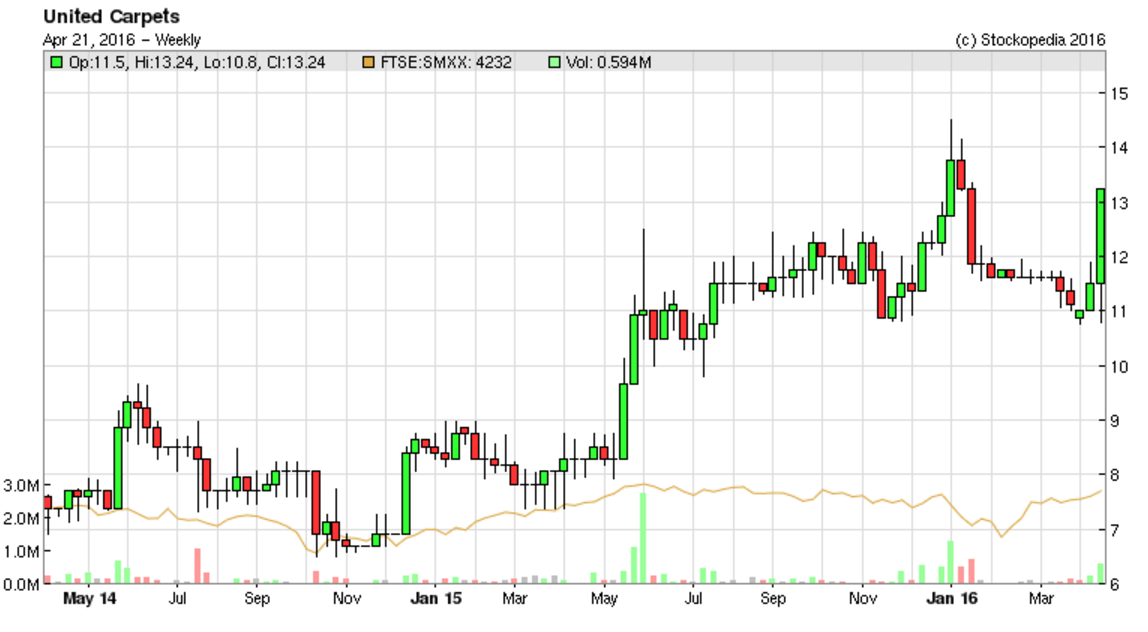
Task: Click the 'United Carpets' chart title
Action: point(111,16)
